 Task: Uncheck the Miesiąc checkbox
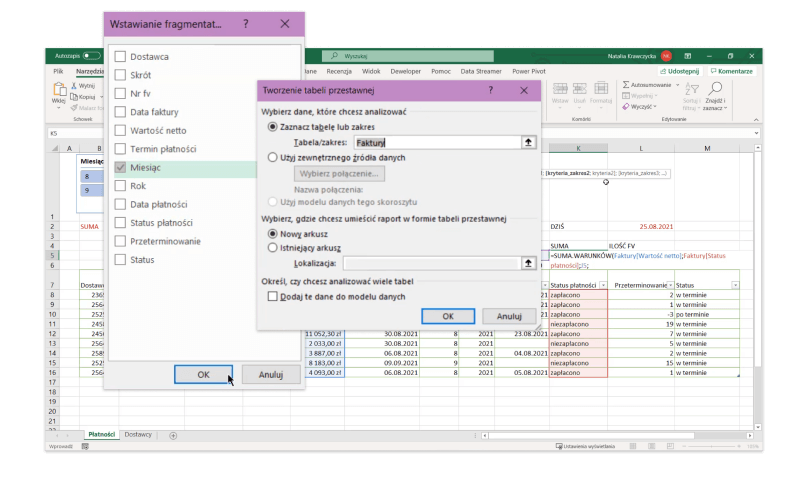[x=121, y=167]
